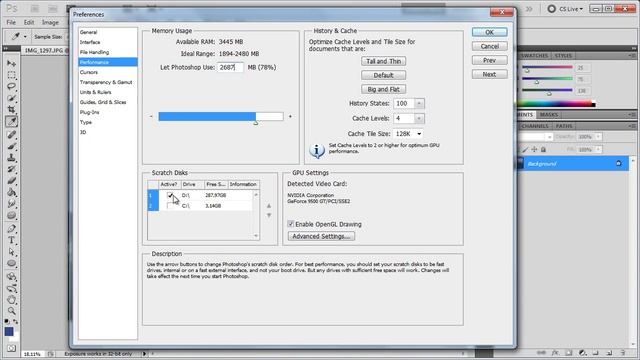Click the OK button
The width and height of the screenshot is (640, 360).
489,32
